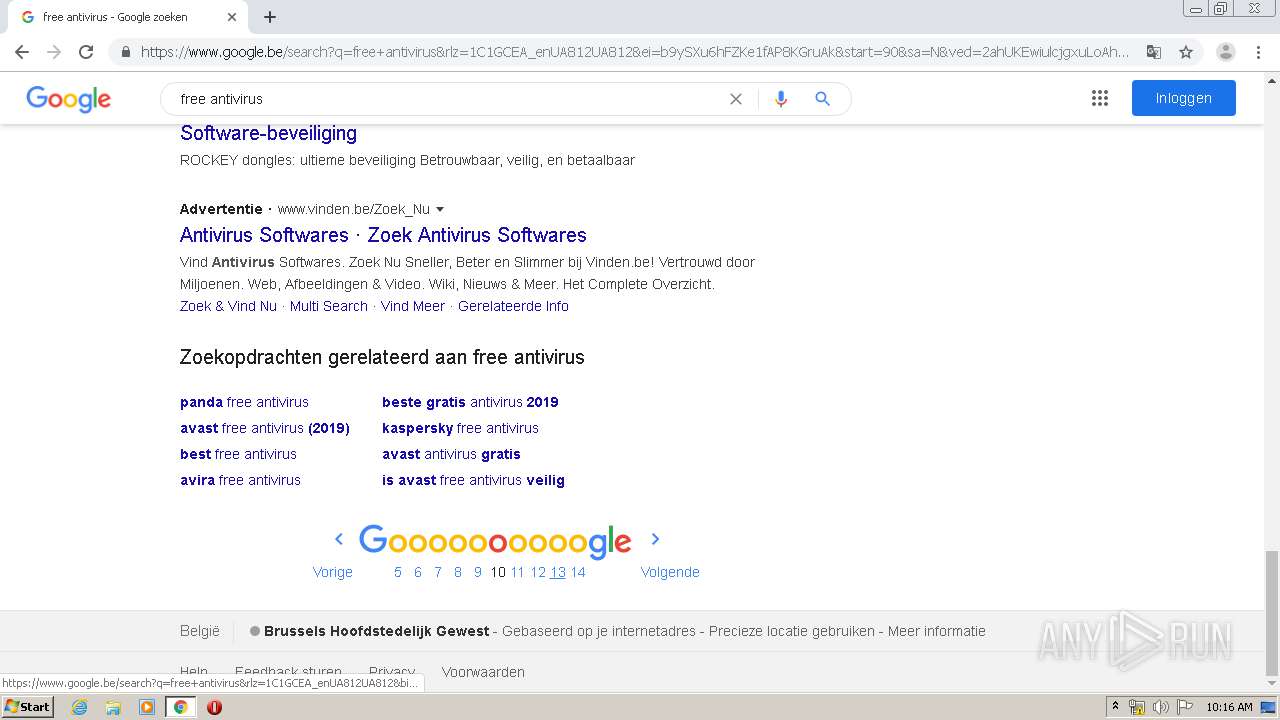This screenshot has height=720, width=1280.
Task: Jump to results page 5
Action: tap(398, 572)
